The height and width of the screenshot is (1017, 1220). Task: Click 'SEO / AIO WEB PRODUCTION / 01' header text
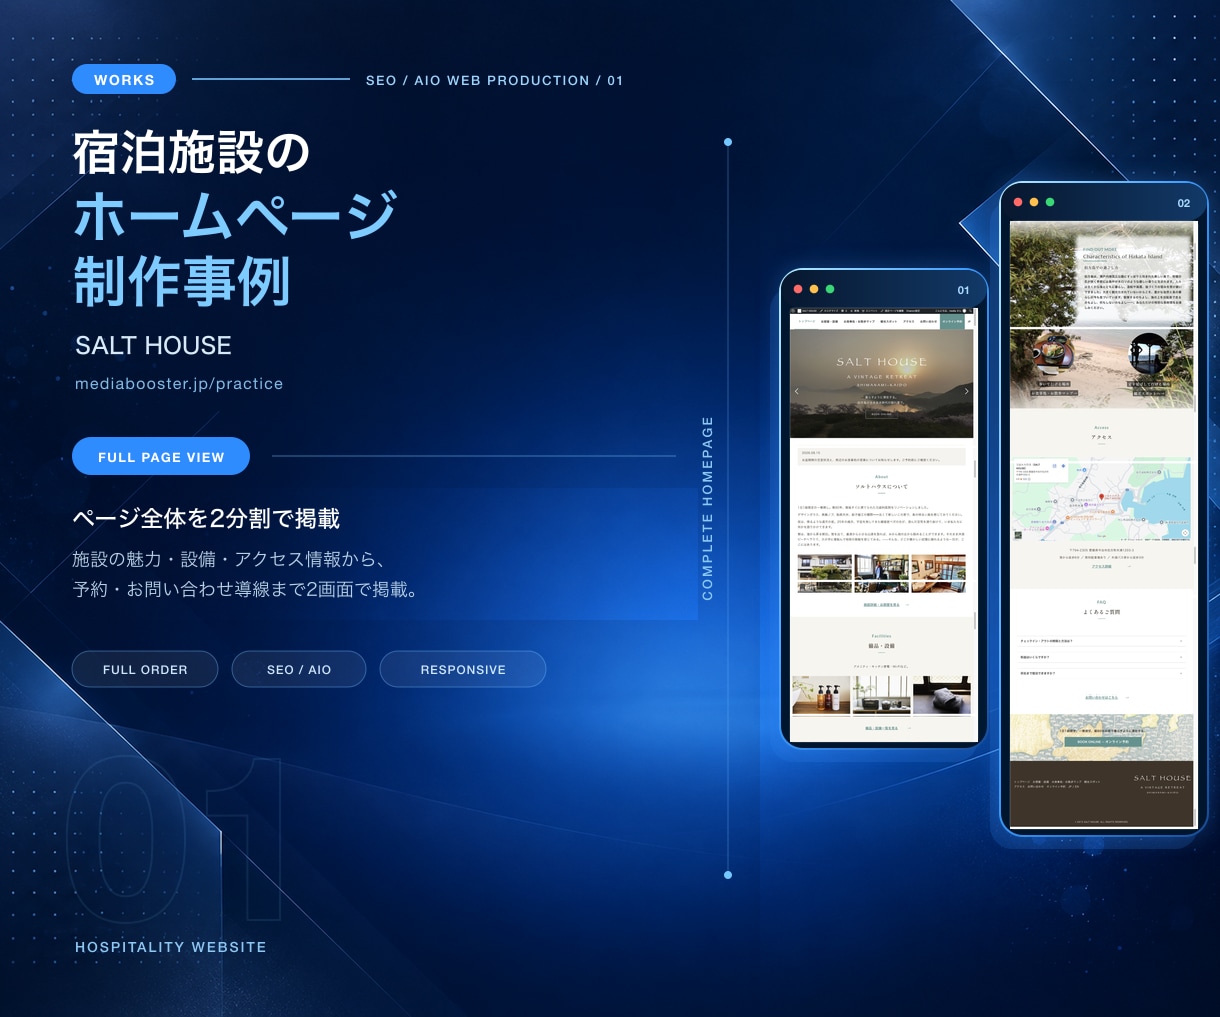pos(494,80)
